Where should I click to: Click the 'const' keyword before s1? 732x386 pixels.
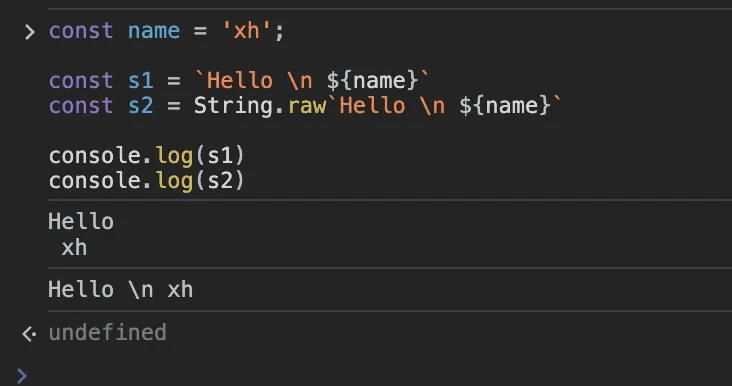pyautogui.click(x=81, y=81)
